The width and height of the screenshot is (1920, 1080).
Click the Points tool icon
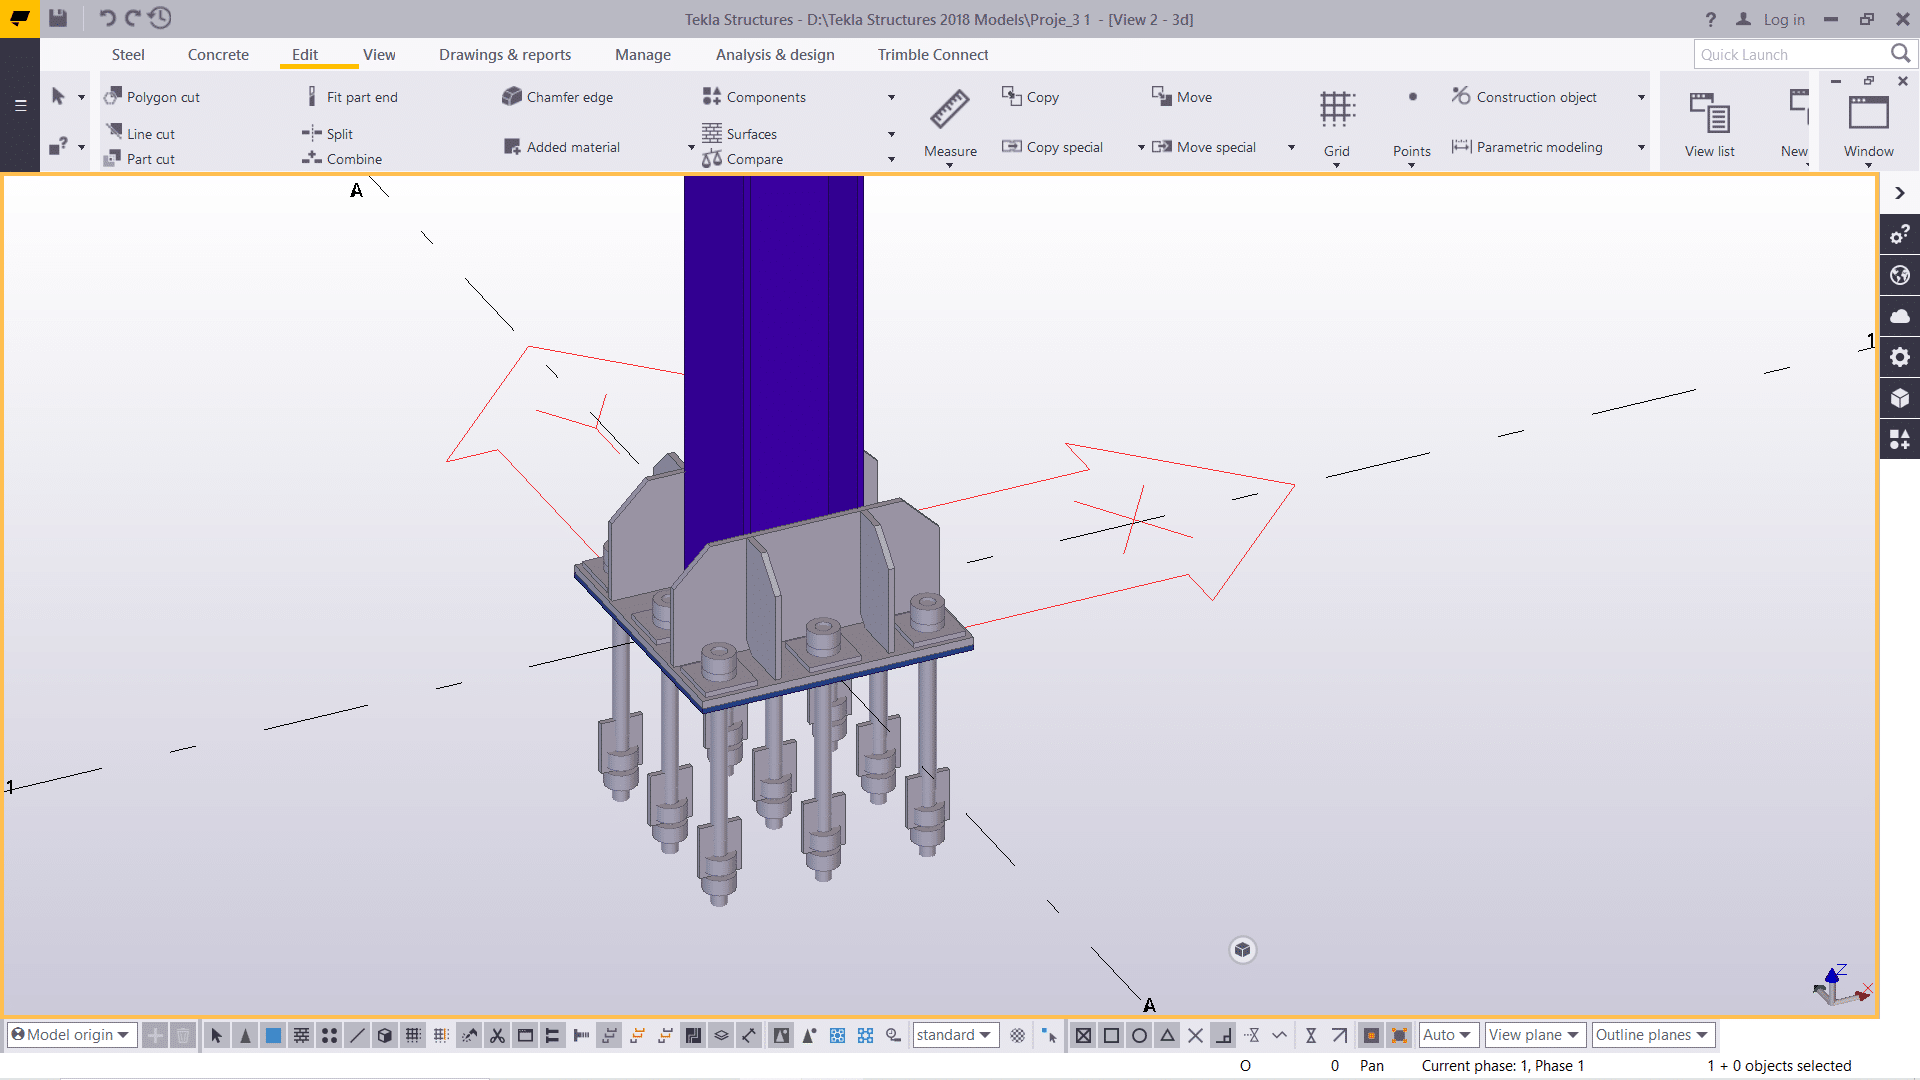pyautogui.click(x=1412, y=98)
